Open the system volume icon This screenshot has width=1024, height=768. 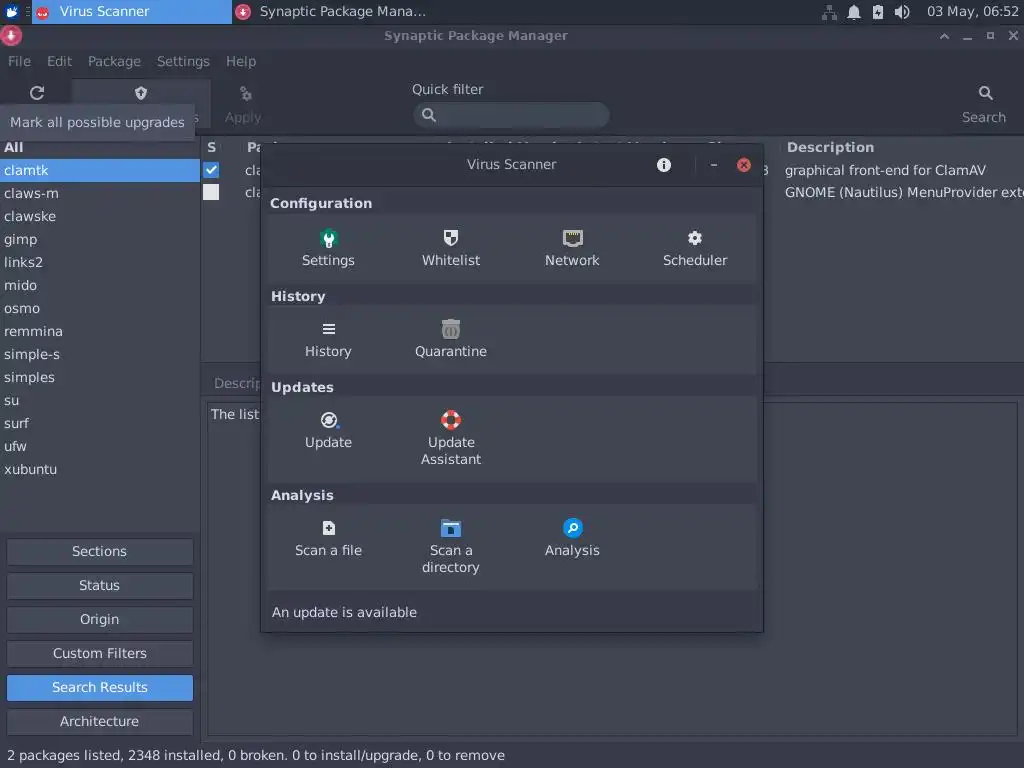click(x=902, y=12)
